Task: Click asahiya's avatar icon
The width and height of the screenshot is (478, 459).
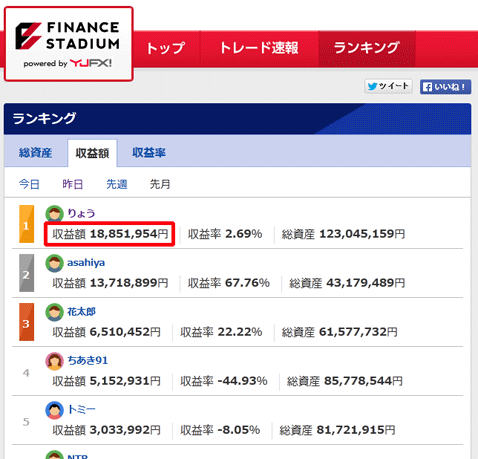Action: click(x=54, y=263)
